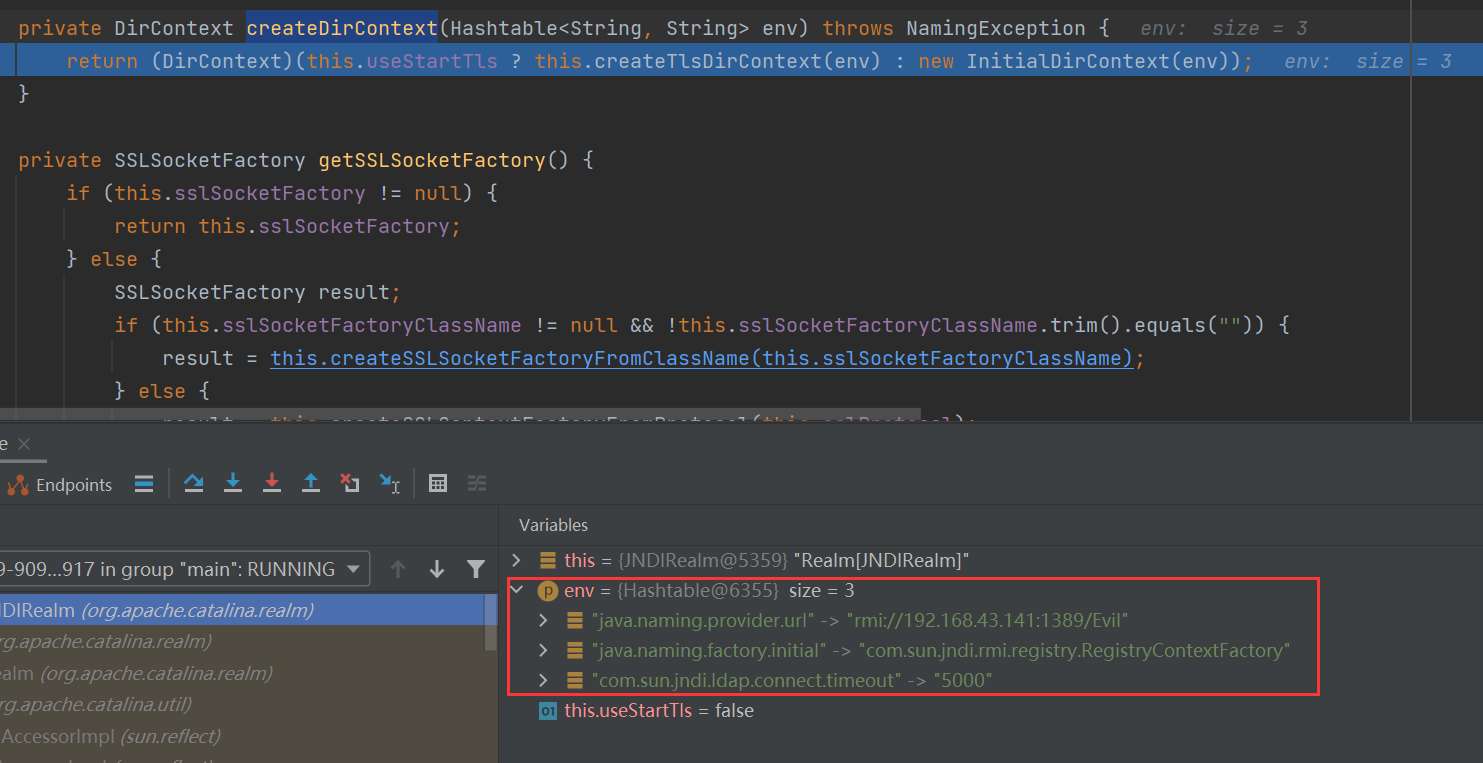The width and height of the screenshot is (1483, 763).
Task: Click the Variables panel header
Action: pyautogui.click(x=553, y=525)
